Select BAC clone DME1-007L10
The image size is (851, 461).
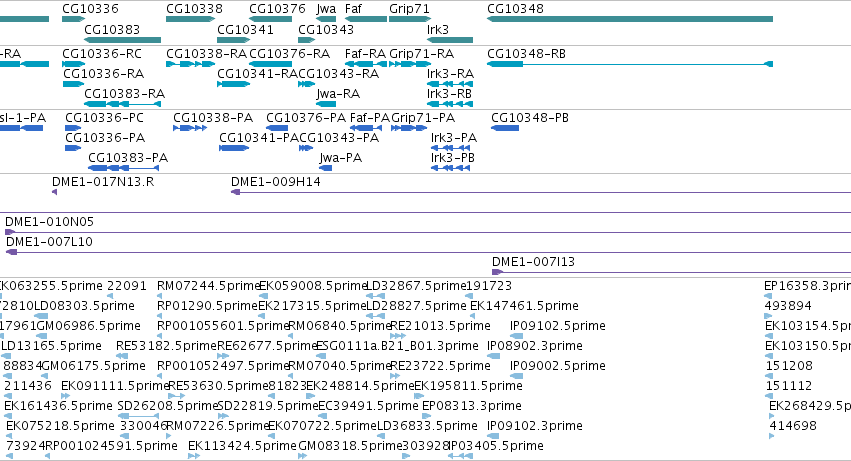click(49, 242)
